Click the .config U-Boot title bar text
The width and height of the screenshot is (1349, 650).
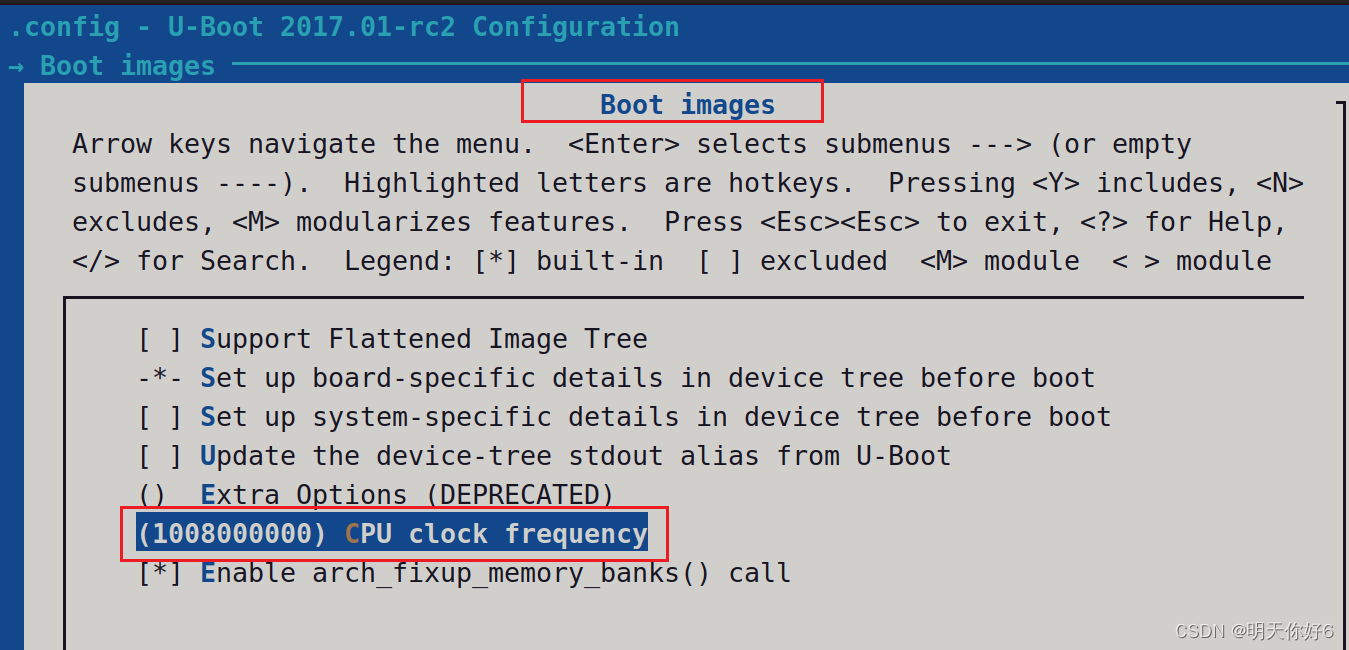pyautogui.click(x=345, y=26)
